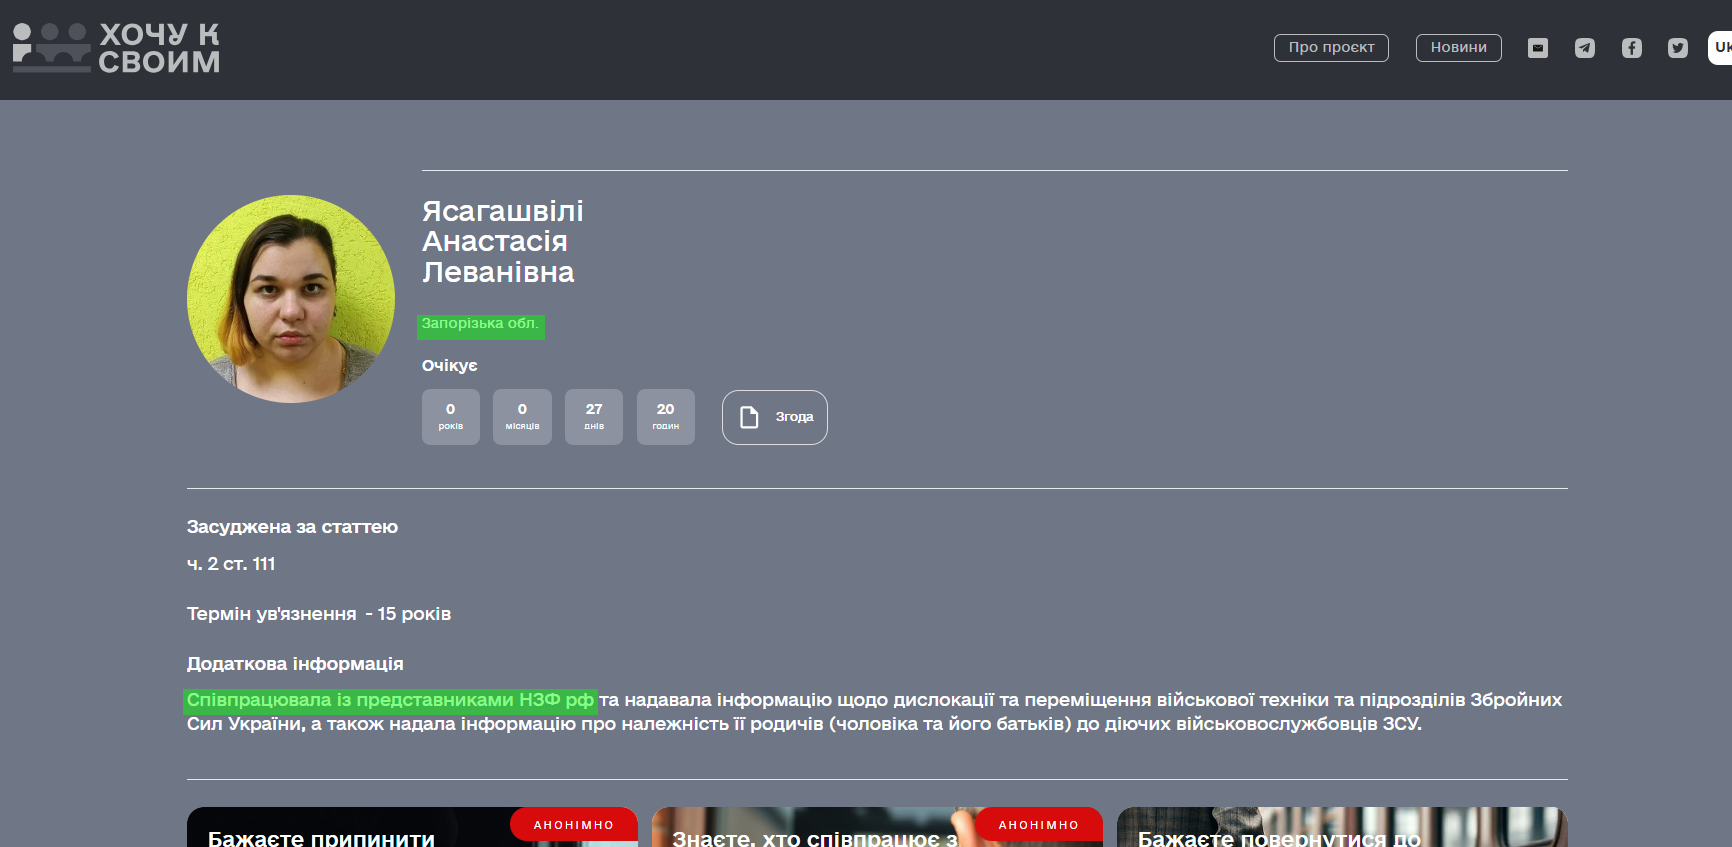
Task: Click the Запорізька обл. region tag
Action: [x=480, y=325]
